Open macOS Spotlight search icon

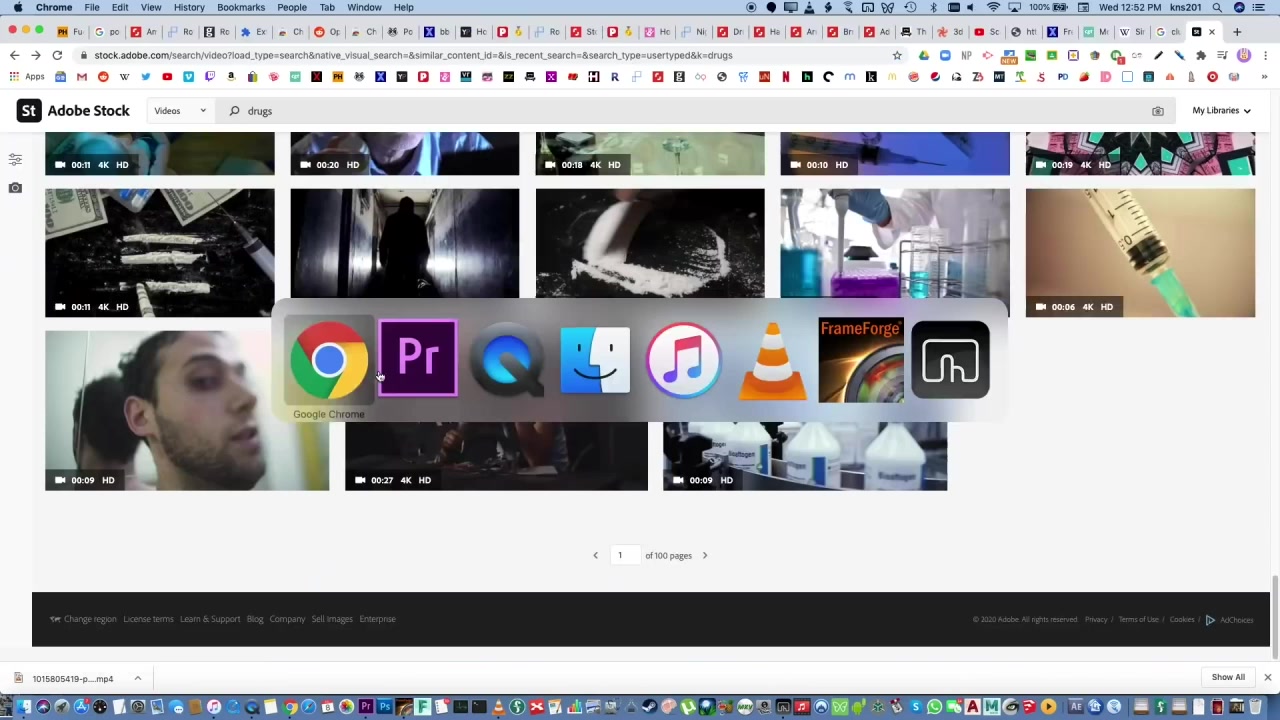(x=1217, y=8)
